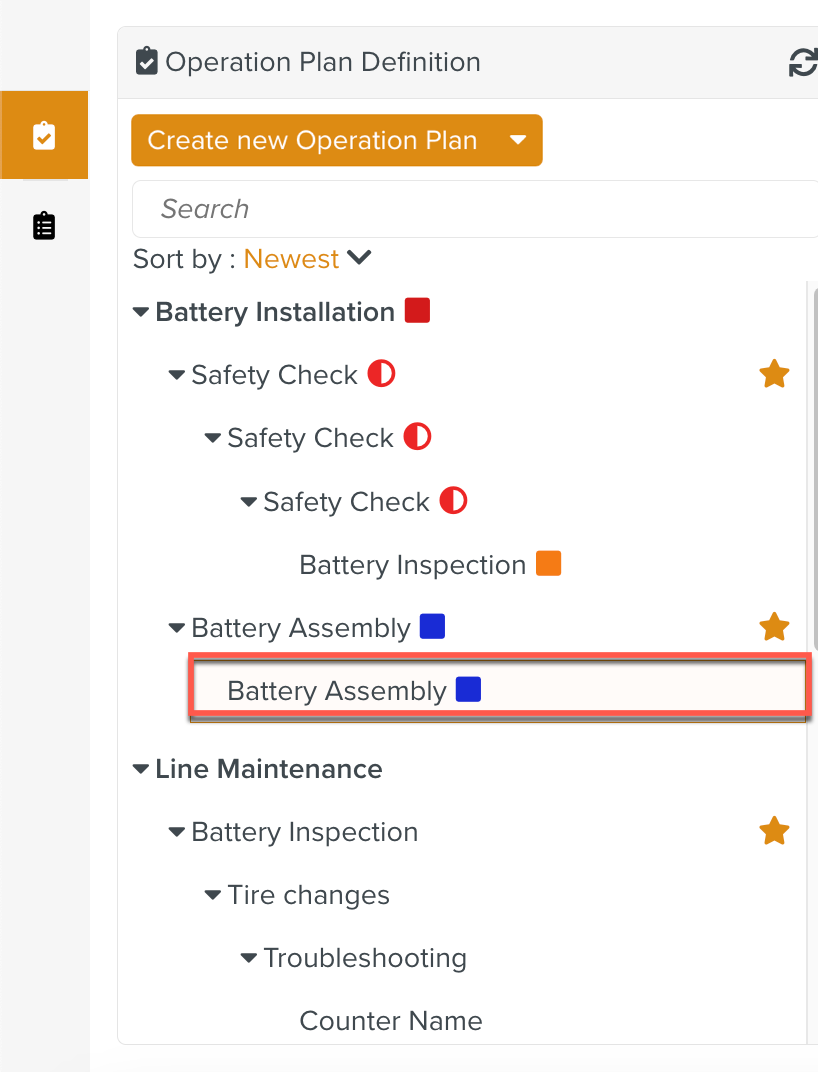Click Create new Operation Plan button
The width and height of the screenshot is (818, 1072).
pyautogui.click(x=312, y=140)
